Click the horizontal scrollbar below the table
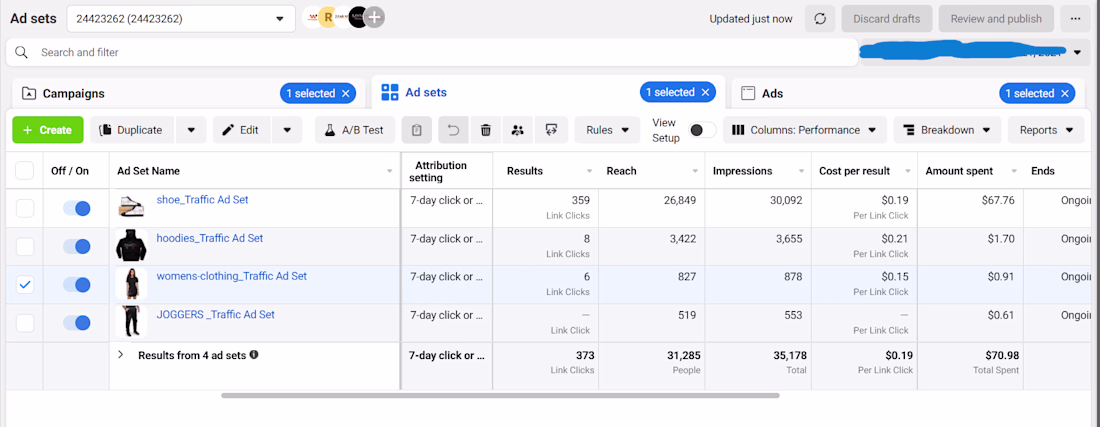The width and height of the screenshot is (1100, 427). click(x=500, y=395)
